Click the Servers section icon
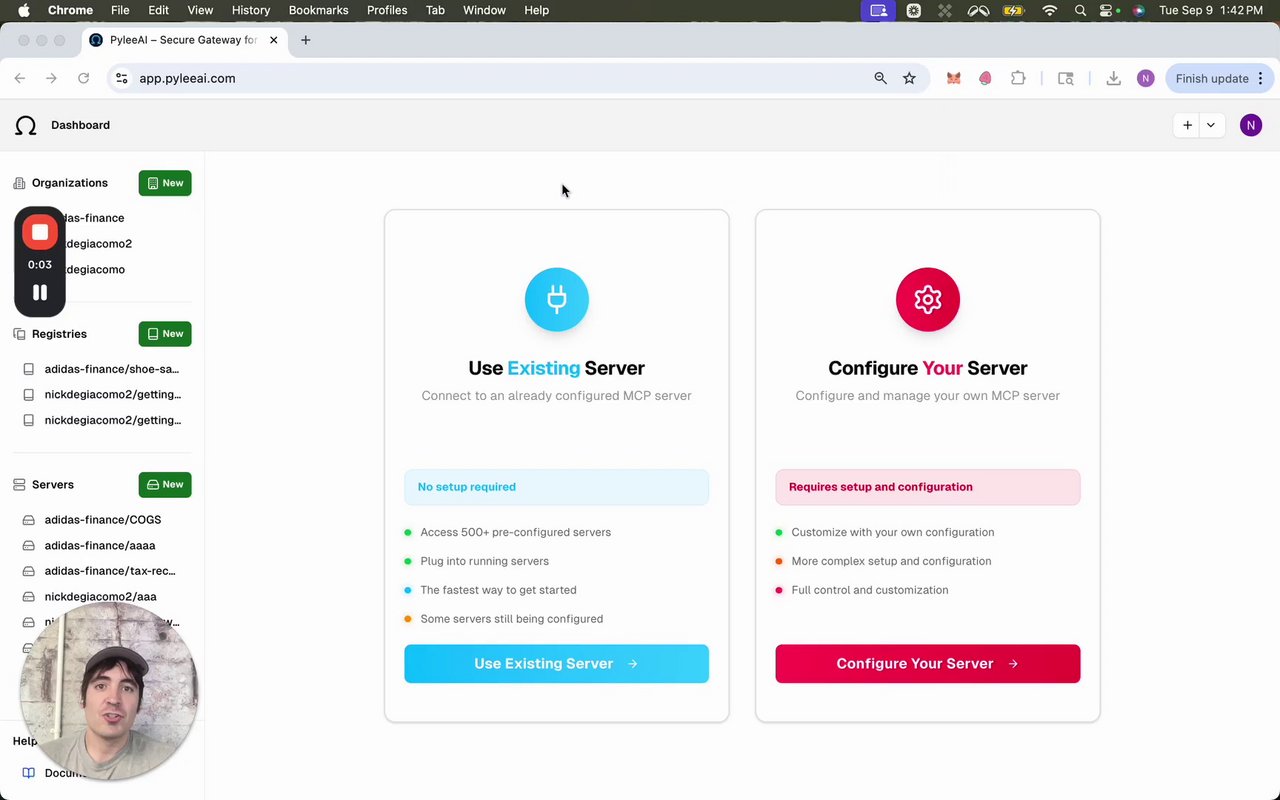The image size is (1280, 800). pos(19,485)
